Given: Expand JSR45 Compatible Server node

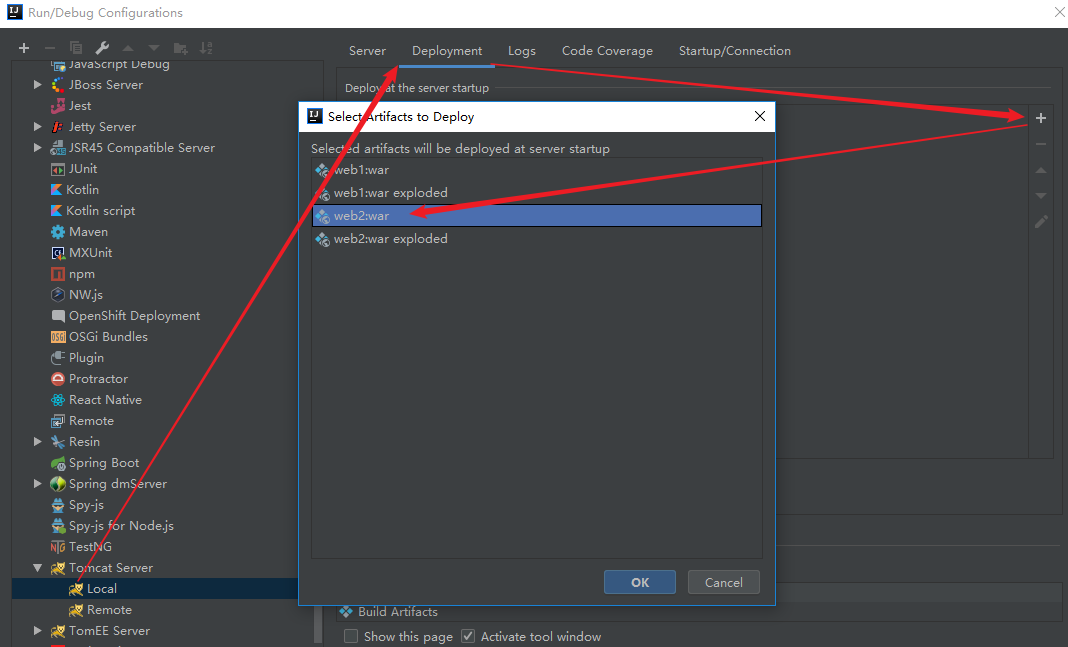Looking at the screenshot, I should pos(37,148).
